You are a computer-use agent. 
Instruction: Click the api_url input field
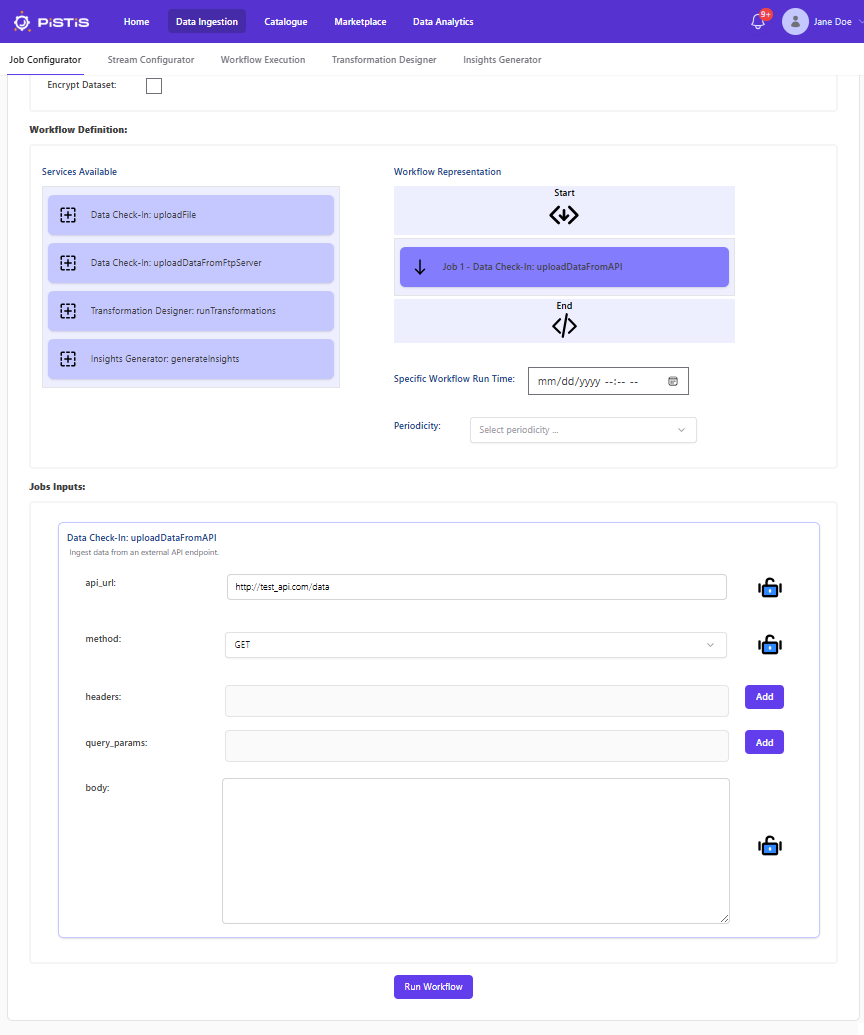point(477,587)
